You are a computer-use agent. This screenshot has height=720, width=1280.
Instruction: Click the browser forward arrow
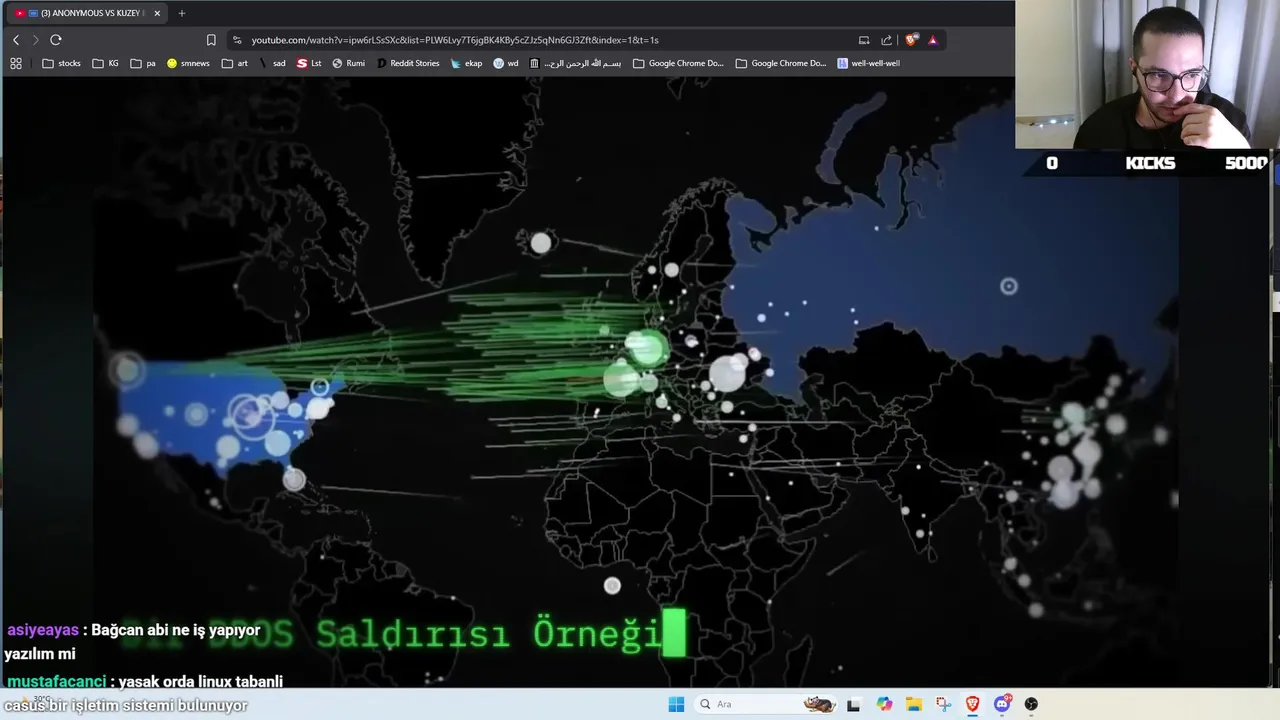tap(35, 40)
